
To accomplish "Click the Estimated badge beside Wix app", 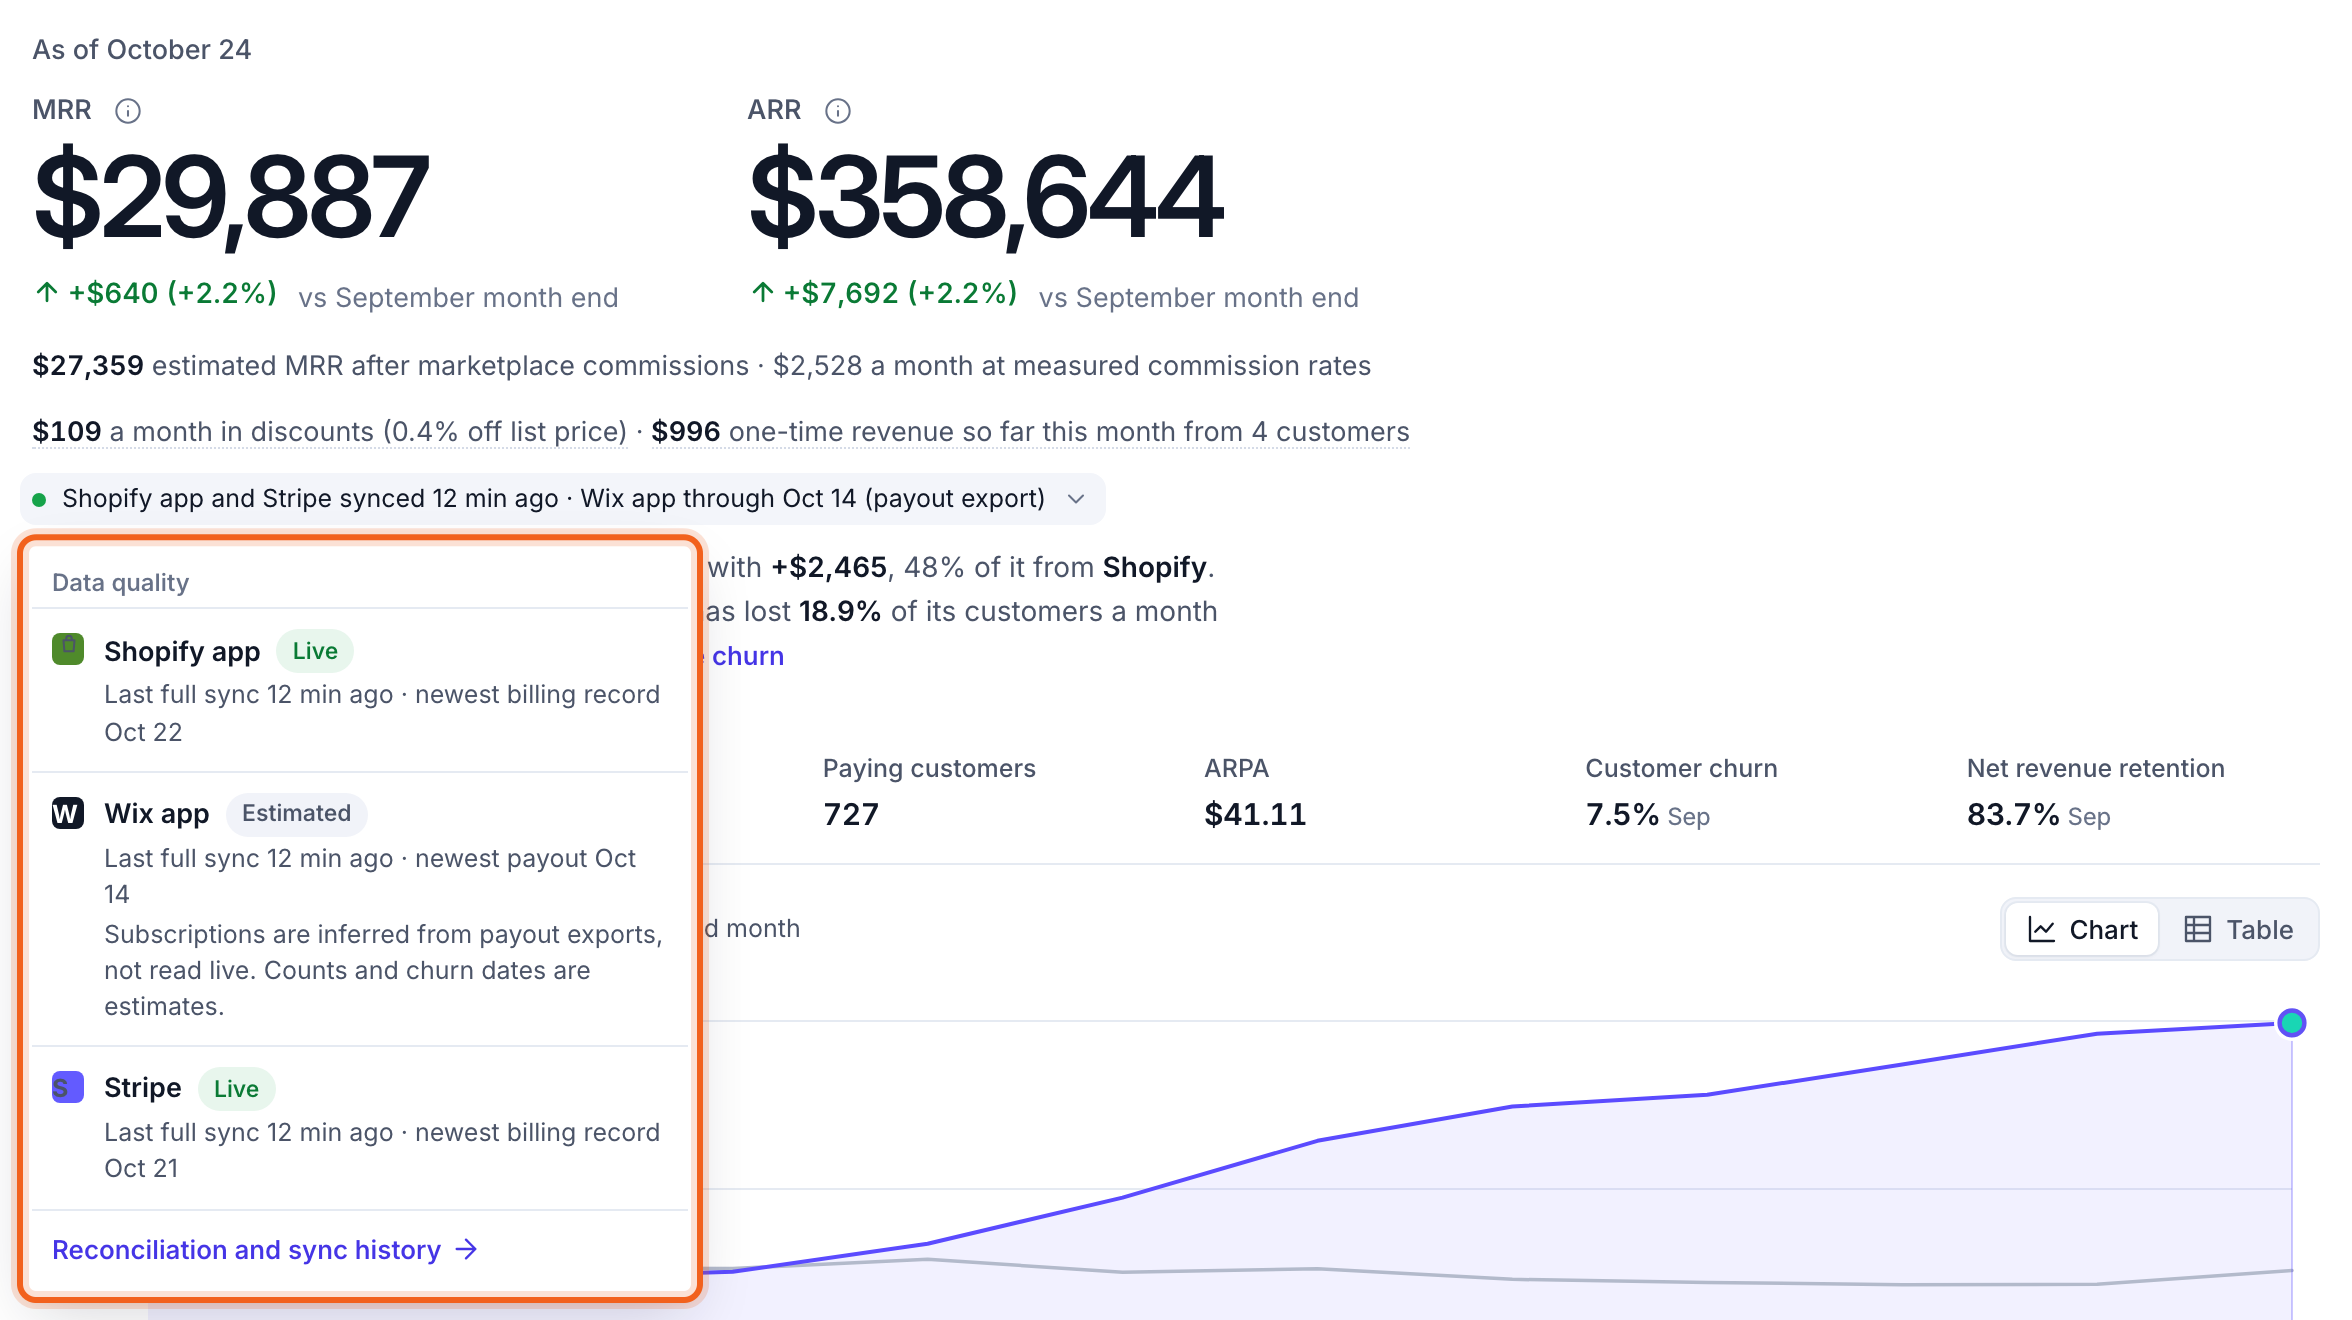I will [296, 813].
